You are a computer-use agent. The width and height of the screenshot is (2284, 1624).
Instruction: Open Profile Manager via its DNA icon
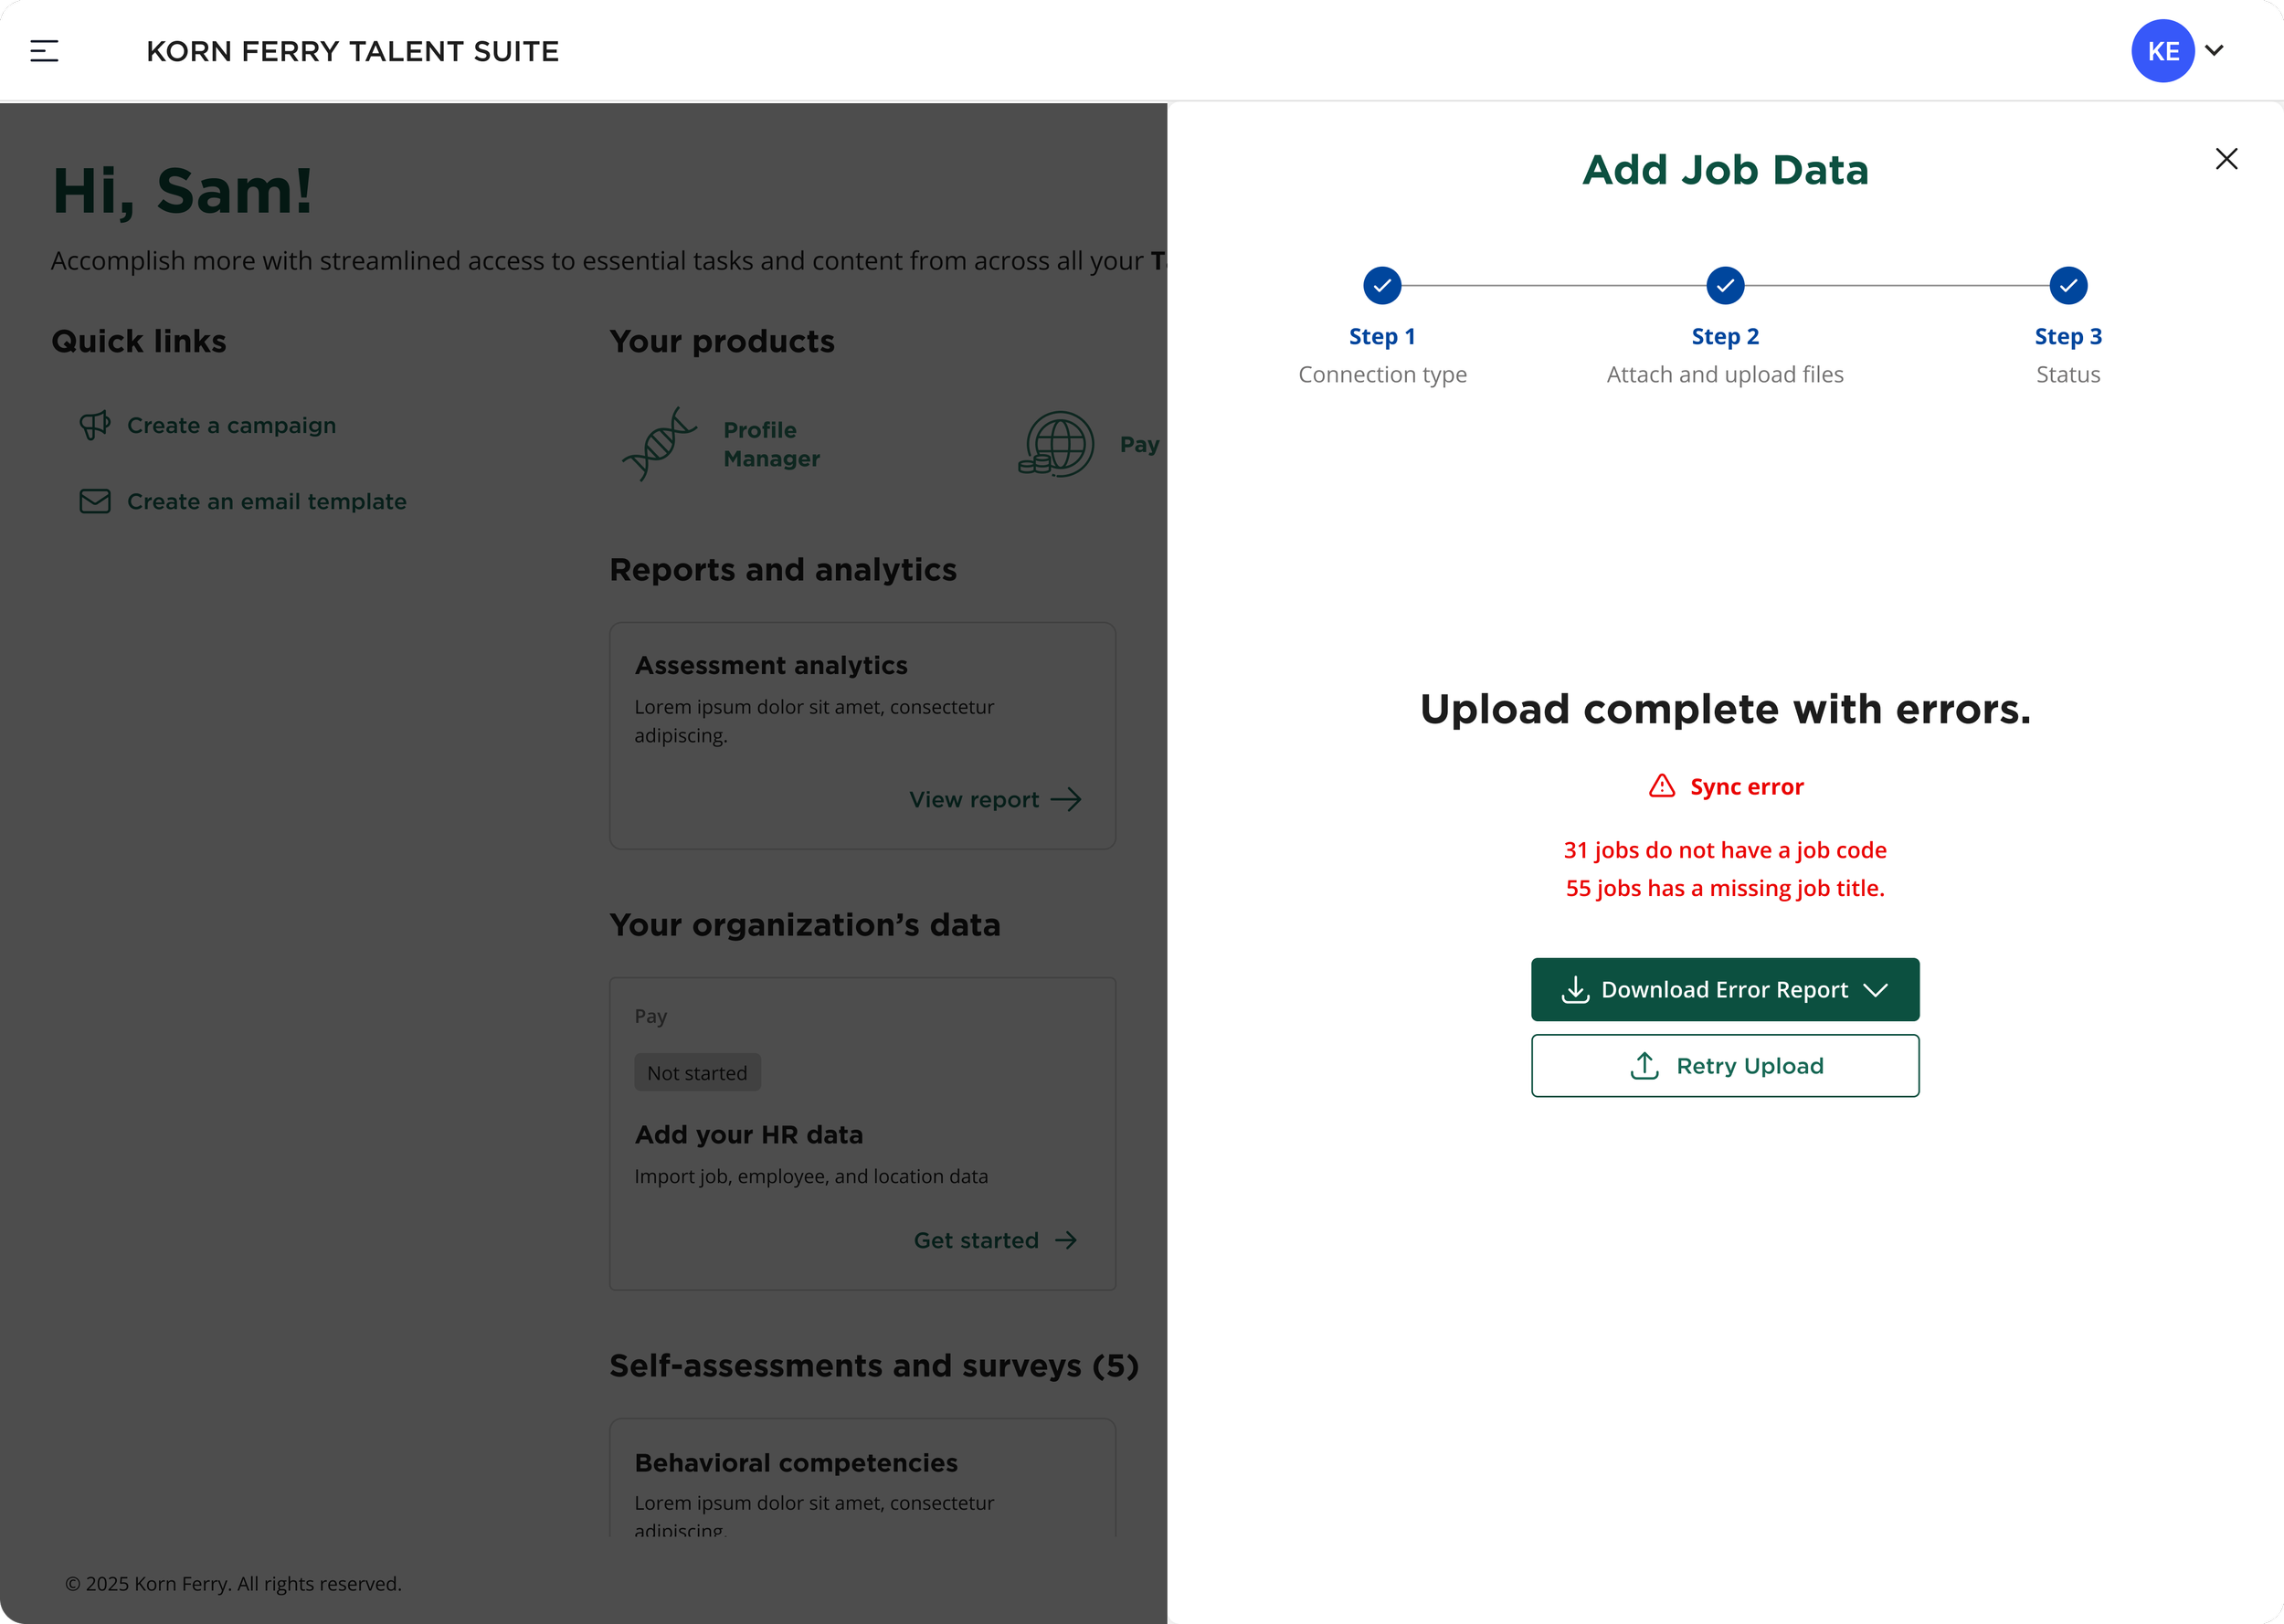pos(660,443)
